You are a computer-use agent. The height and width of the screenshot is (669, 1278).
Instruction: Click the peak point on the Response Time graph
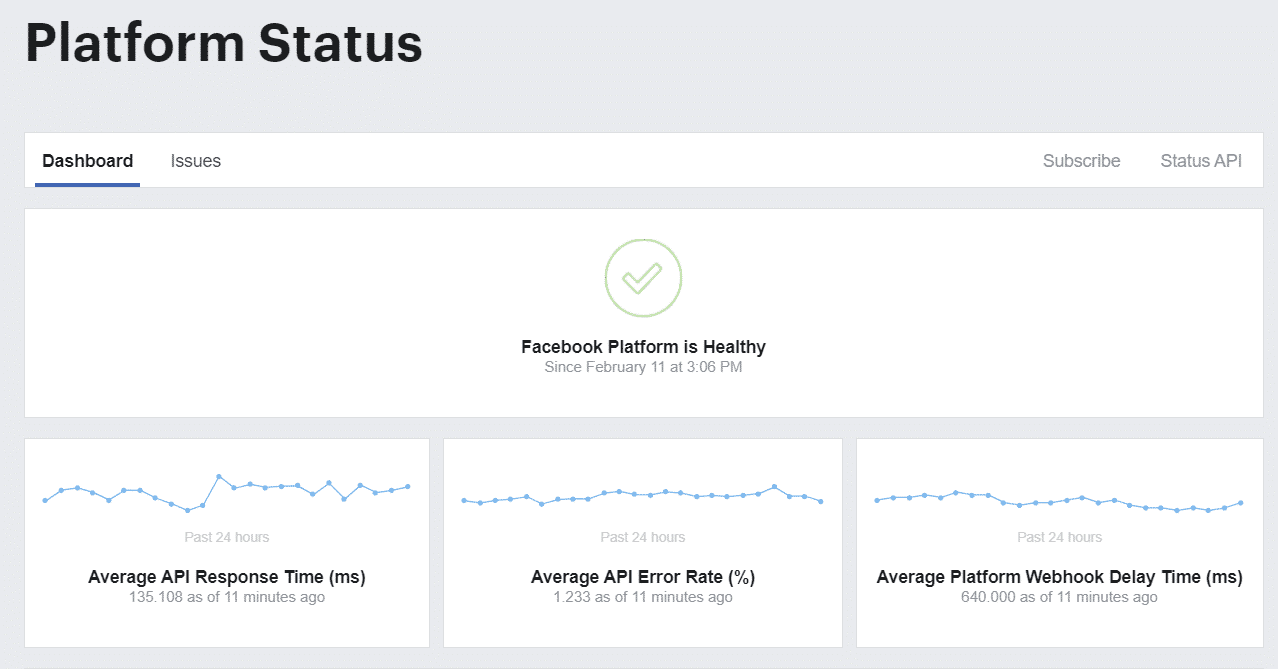coord(217,477)
